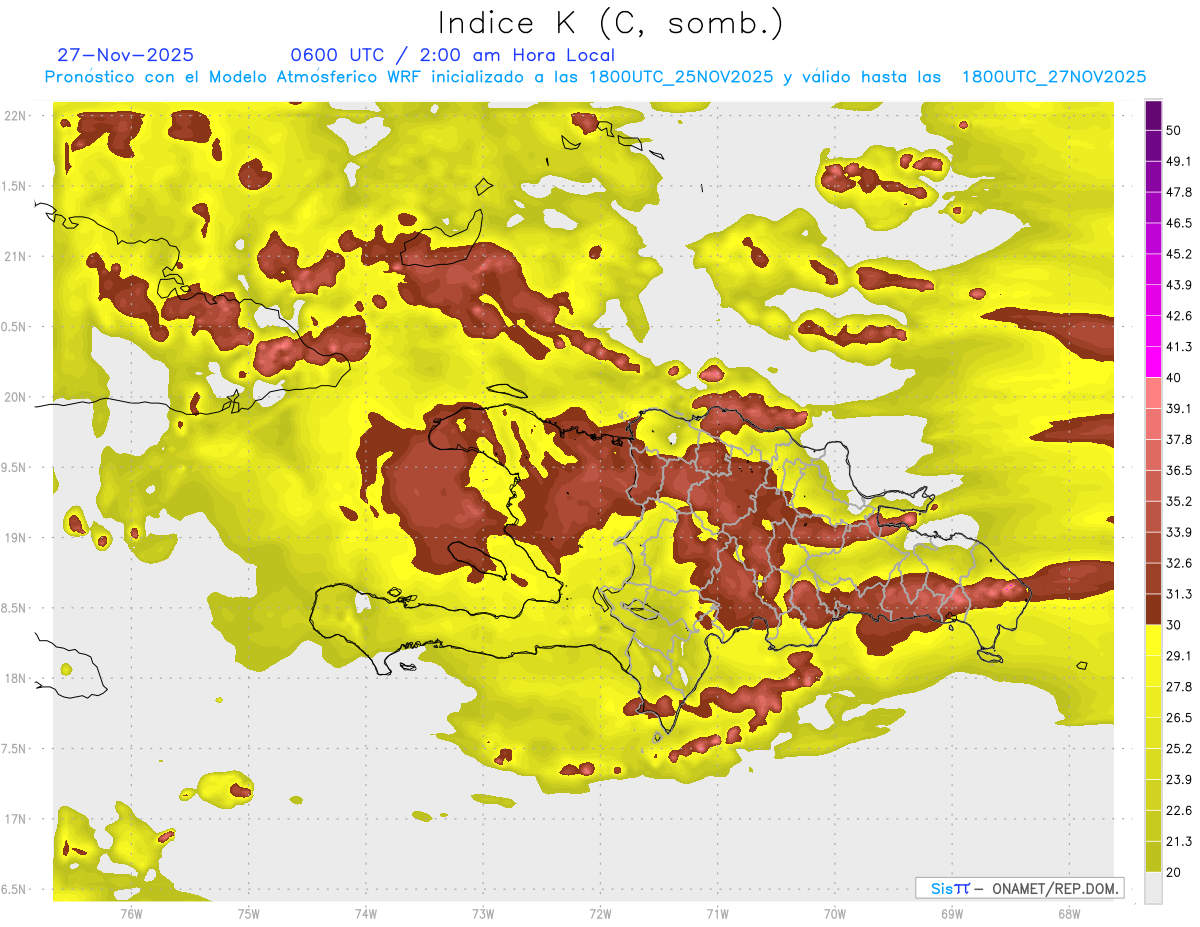The width and height of the screenshot is (1200, 927).
Task: Click the colorbar label "36.5"
Action: tap(1179, 470)
